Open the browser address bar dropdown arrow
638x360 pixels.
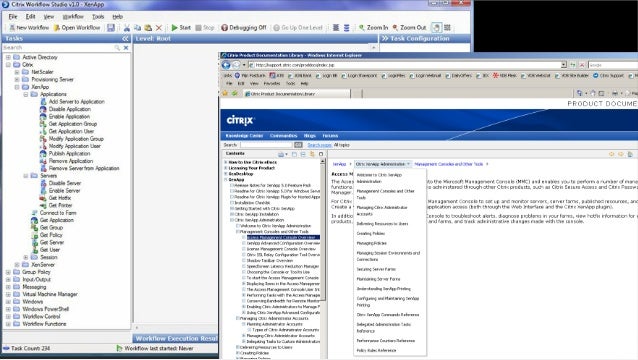point(564,65)
